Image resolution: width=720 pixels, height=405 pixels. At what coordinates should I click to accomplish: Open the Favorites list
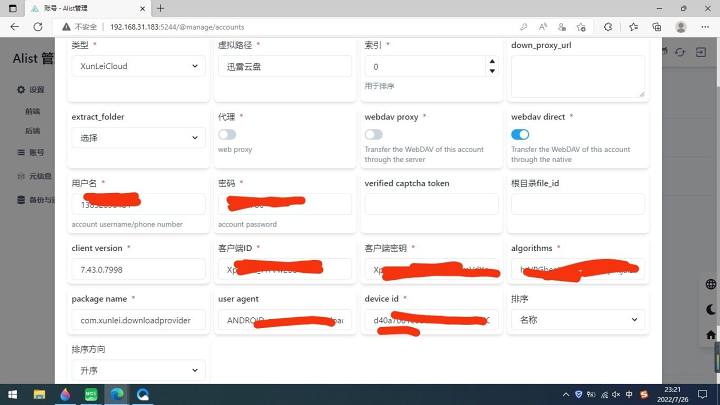[x=634, y=27]
